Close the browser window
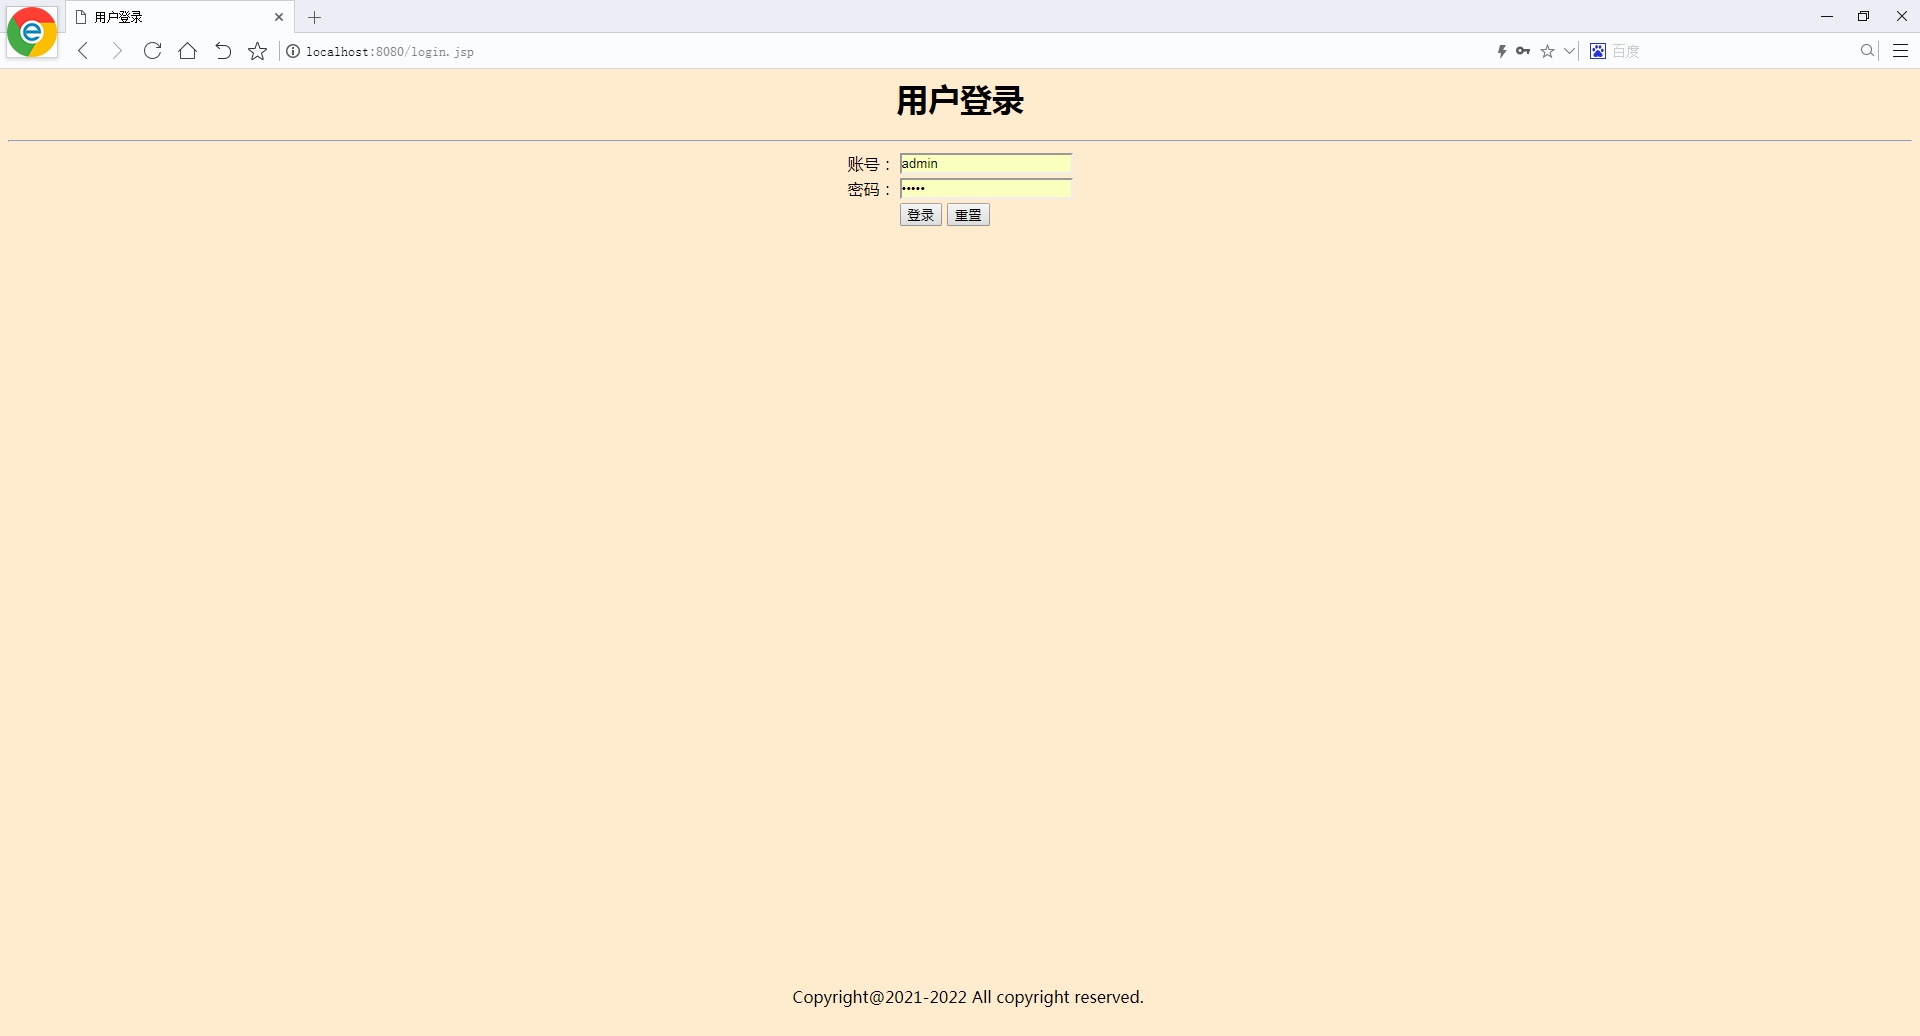 point(1902,16)
